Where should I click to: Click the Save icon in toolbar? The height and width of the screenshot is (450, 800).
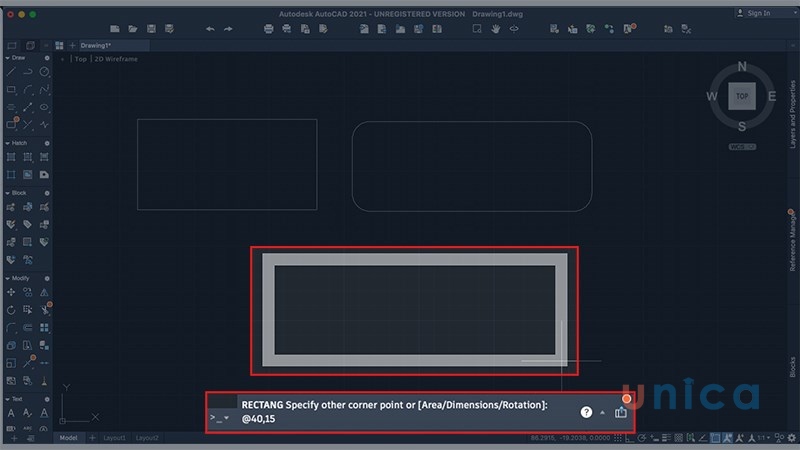point(151,29)
